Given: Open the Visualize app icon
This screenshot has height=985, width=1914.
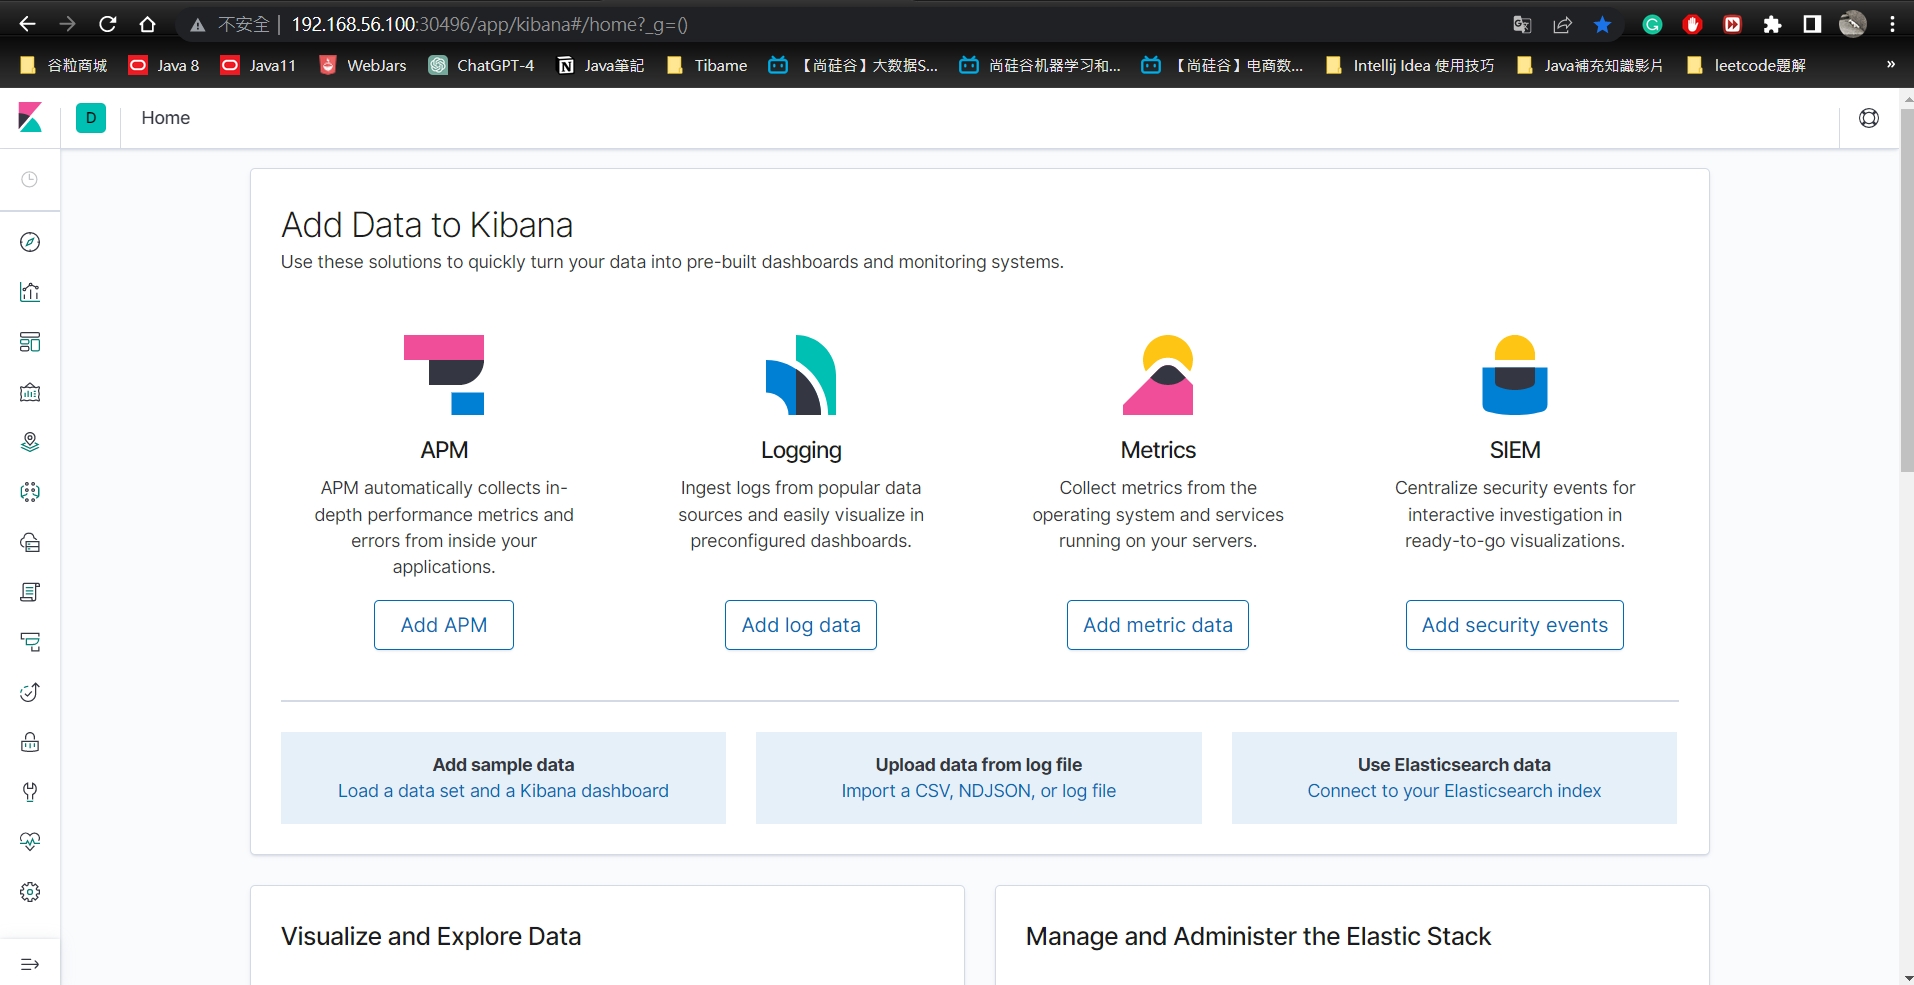Looking at the screenshot, I should pyautogui.click(x=30, y=292).
